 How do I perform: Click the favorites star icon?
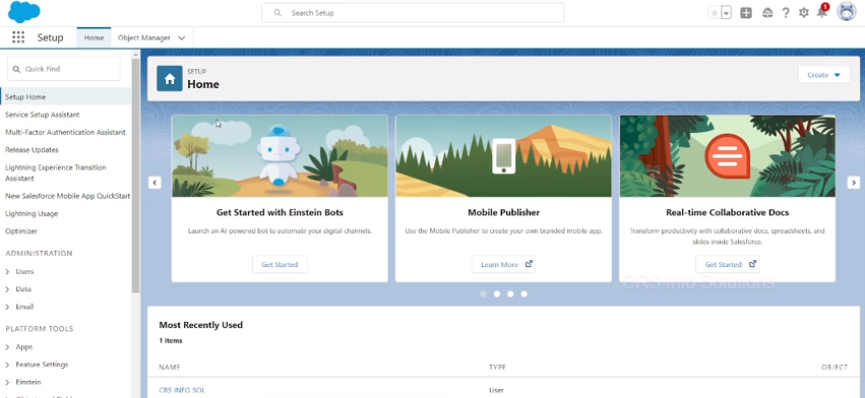(714, 13)
